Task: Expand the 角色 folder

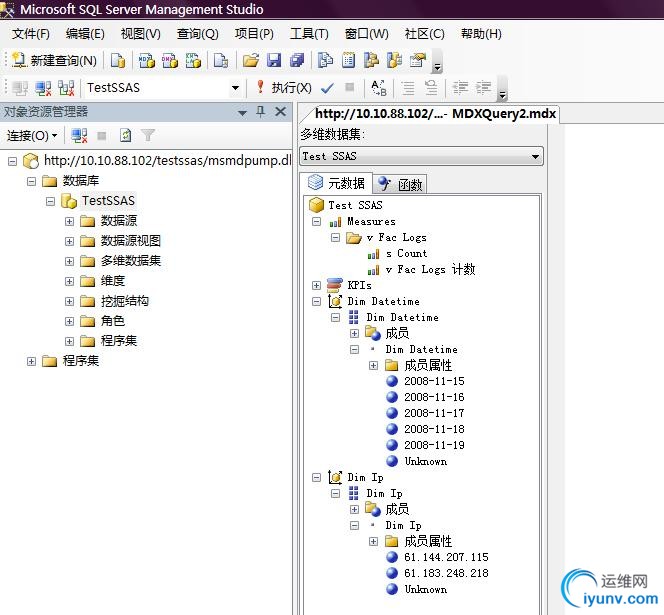Action: pos(69,321)
